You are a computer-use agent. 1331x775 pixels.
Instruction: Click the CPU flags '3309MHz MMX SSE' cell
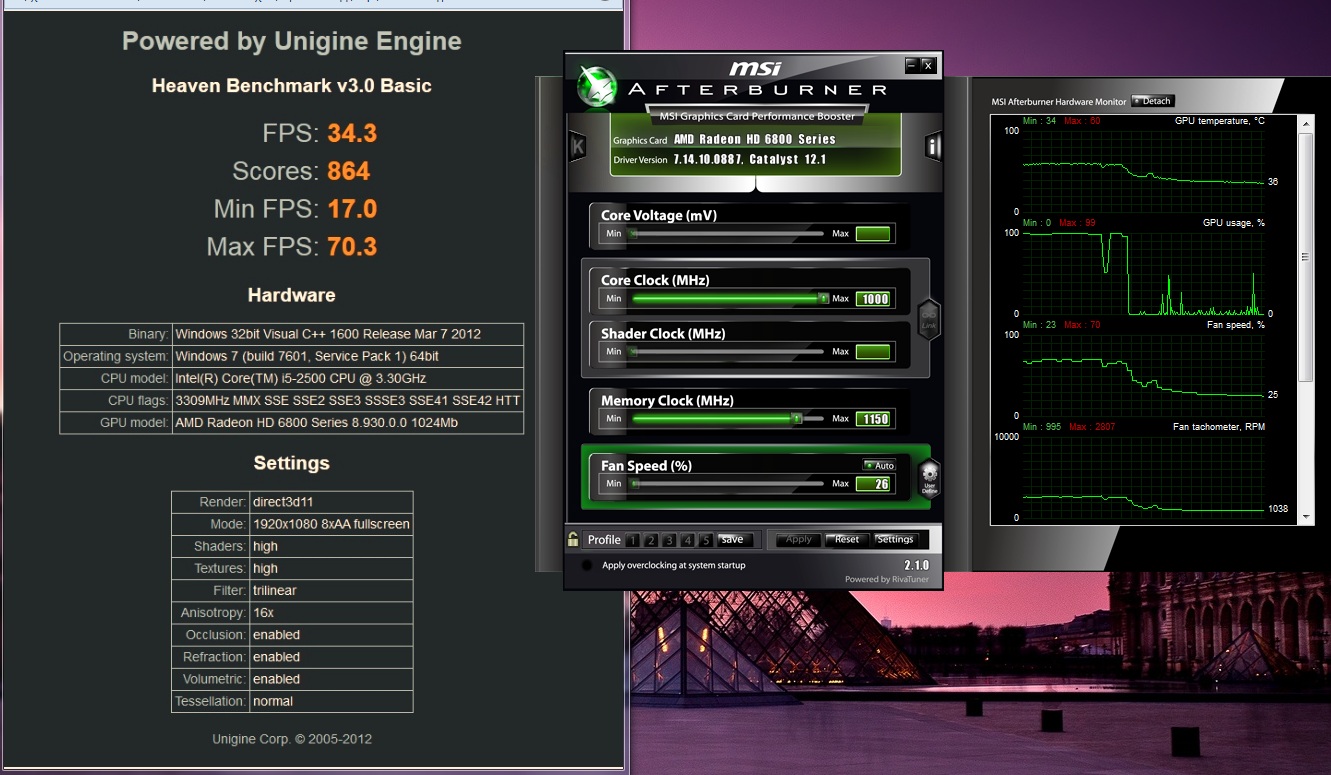click(x=347, y=400)
